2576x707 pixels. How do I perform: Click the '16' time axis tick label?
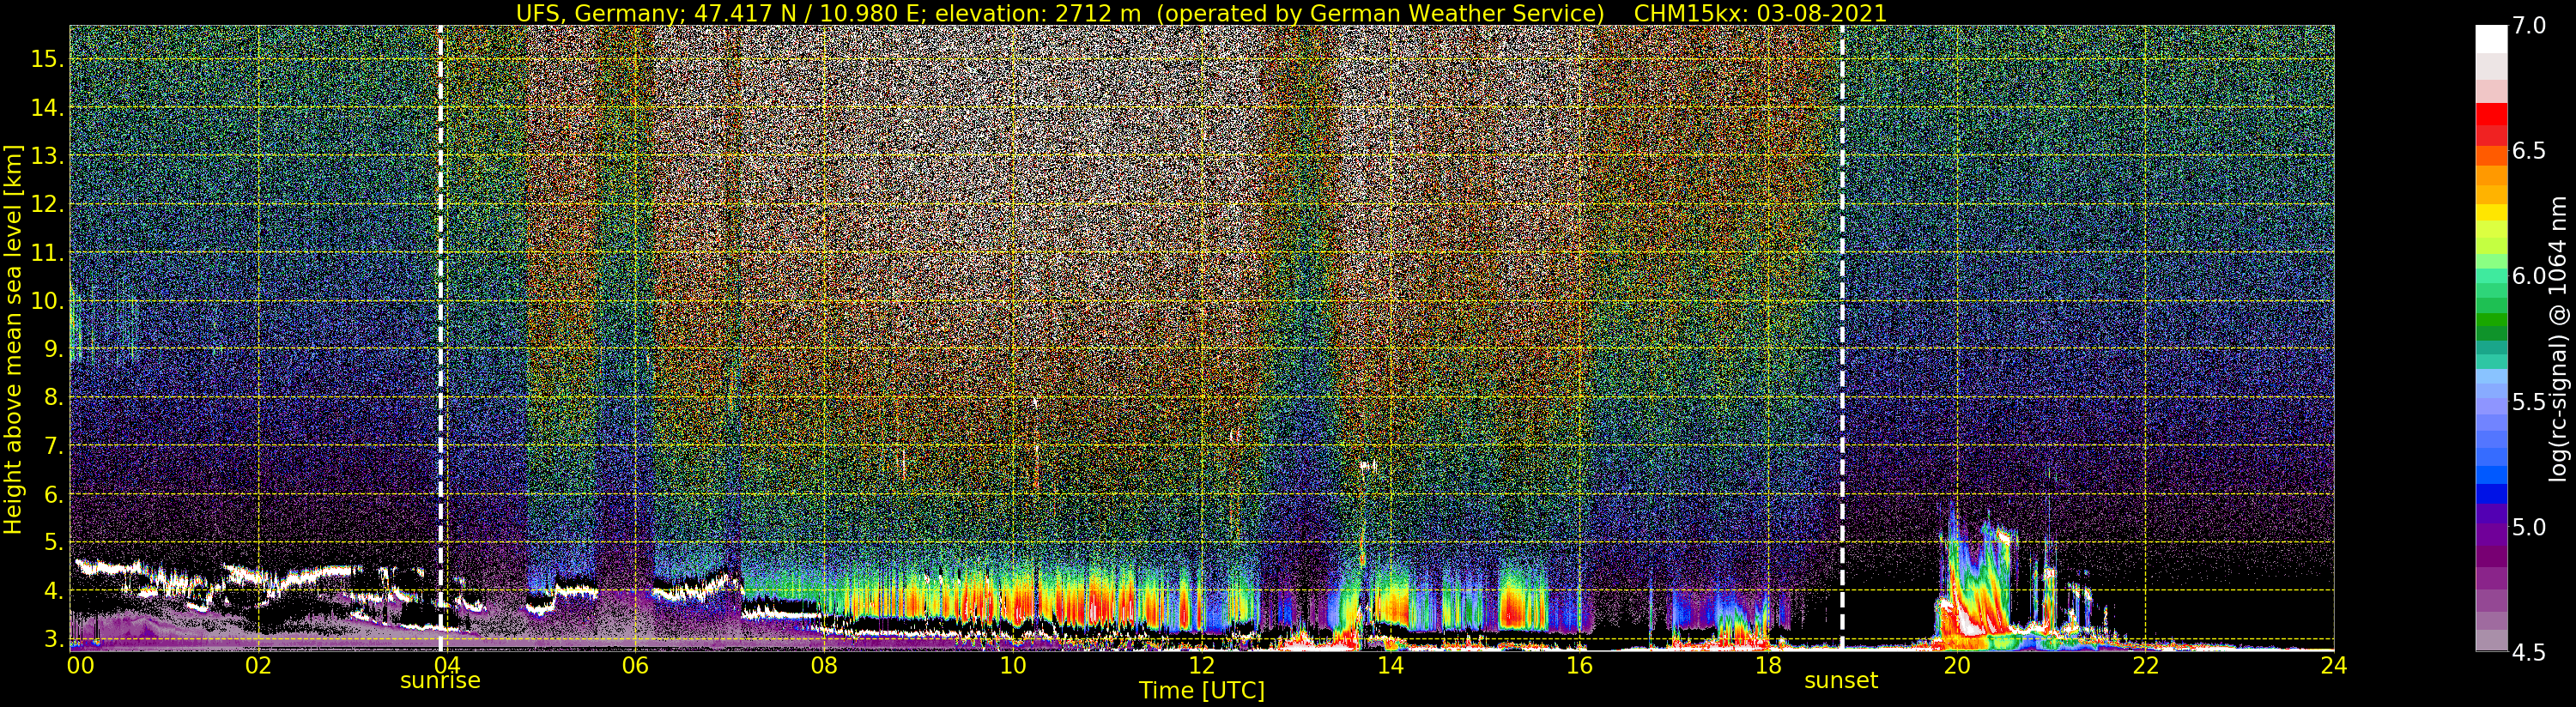tap(1579, 665)
